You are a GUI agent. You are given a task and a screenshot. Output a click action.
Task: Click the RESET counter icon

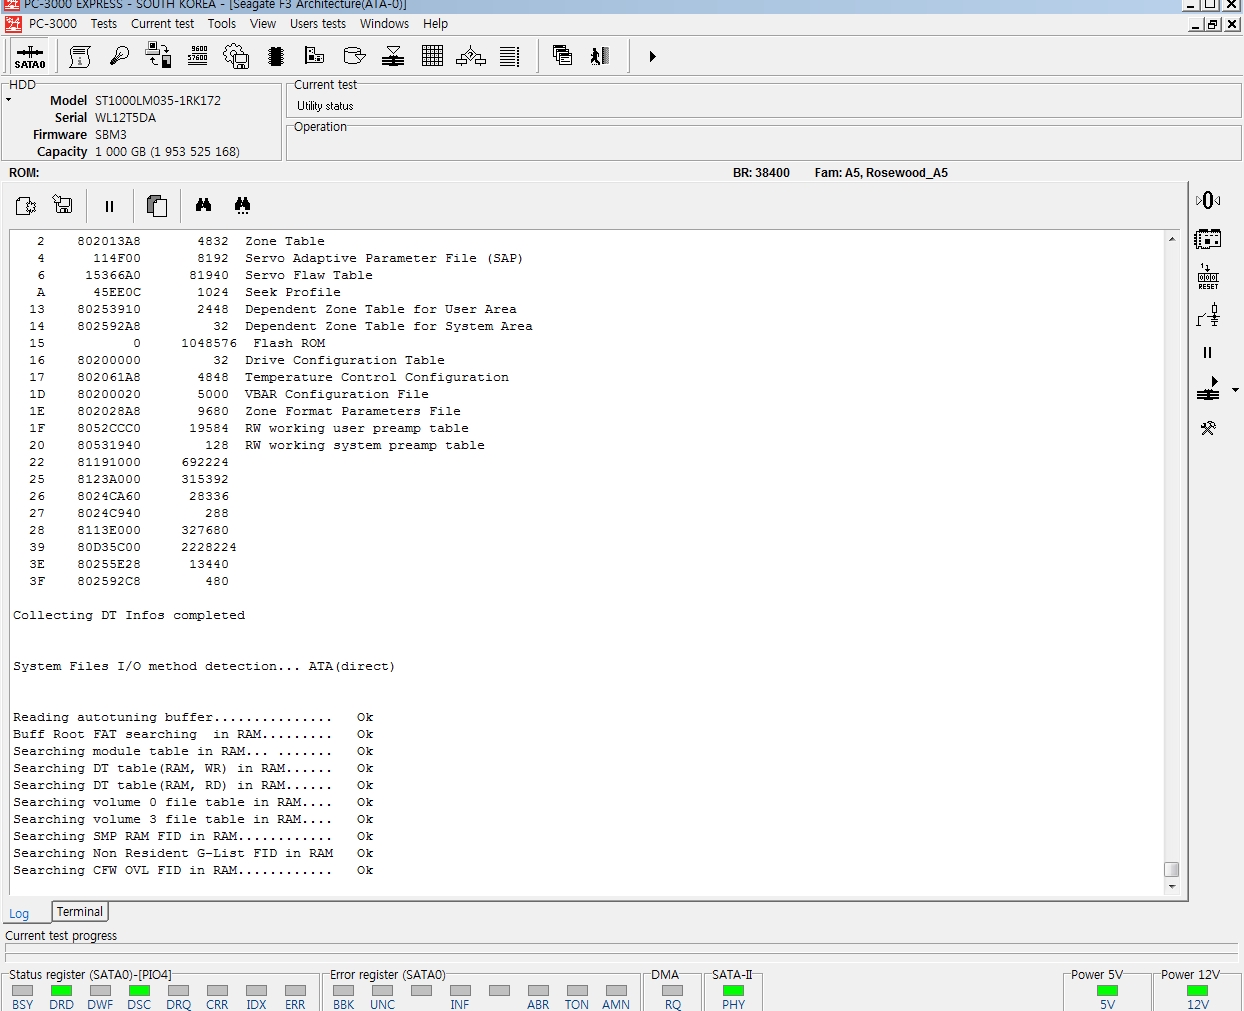[x=1208, y=277]
